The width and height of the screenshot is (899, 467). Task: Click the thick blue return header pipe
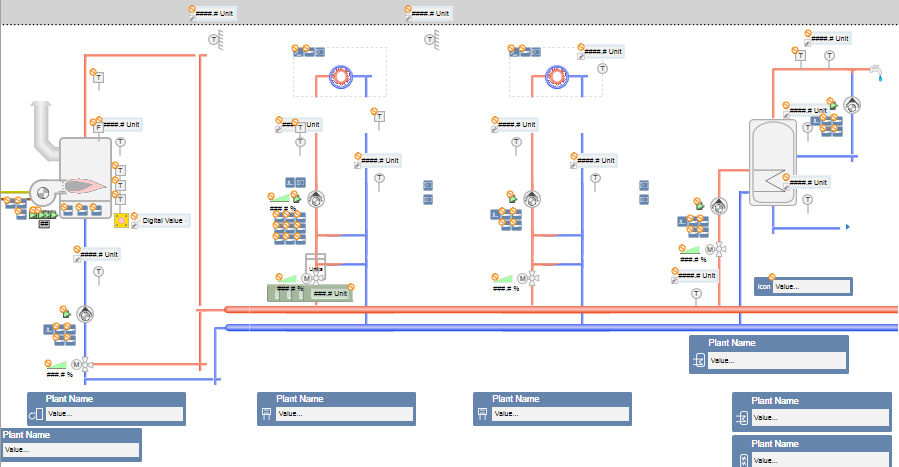pyautogui.click(x=560, y=326)
